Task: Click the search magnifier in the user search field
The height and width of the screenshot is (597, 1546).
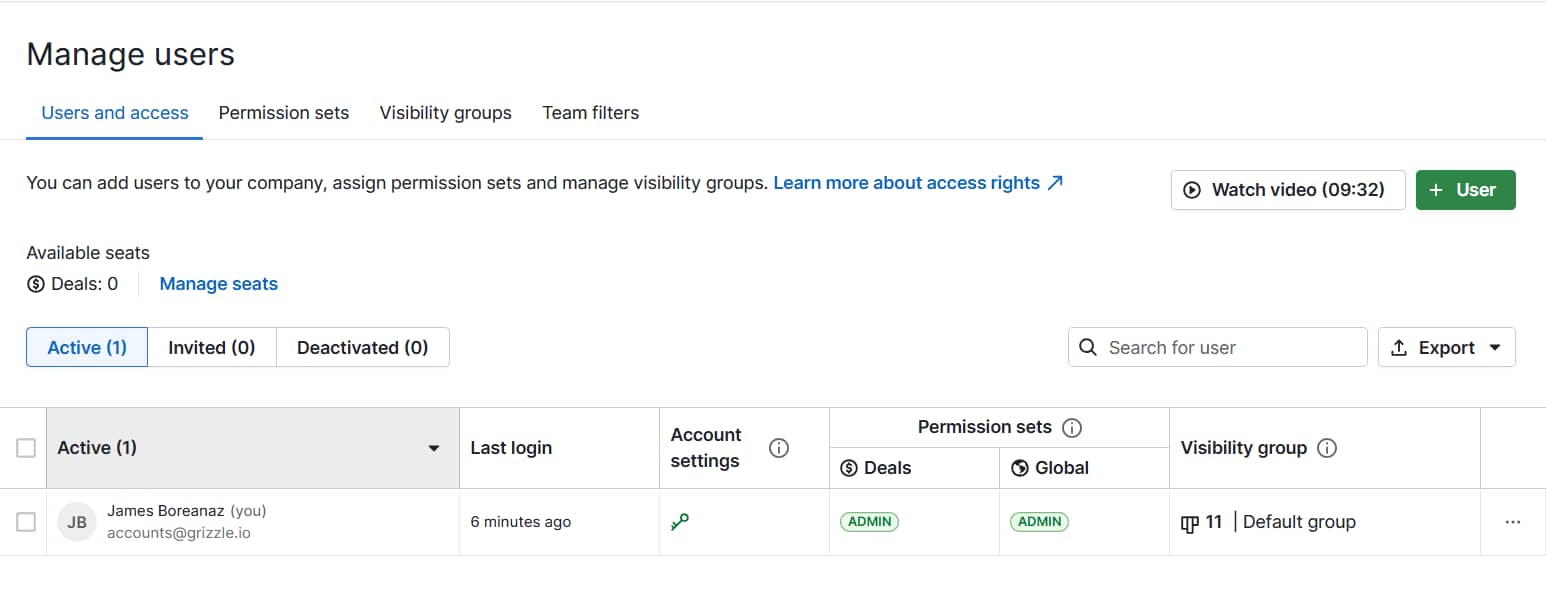Action: coord(1088,347)
